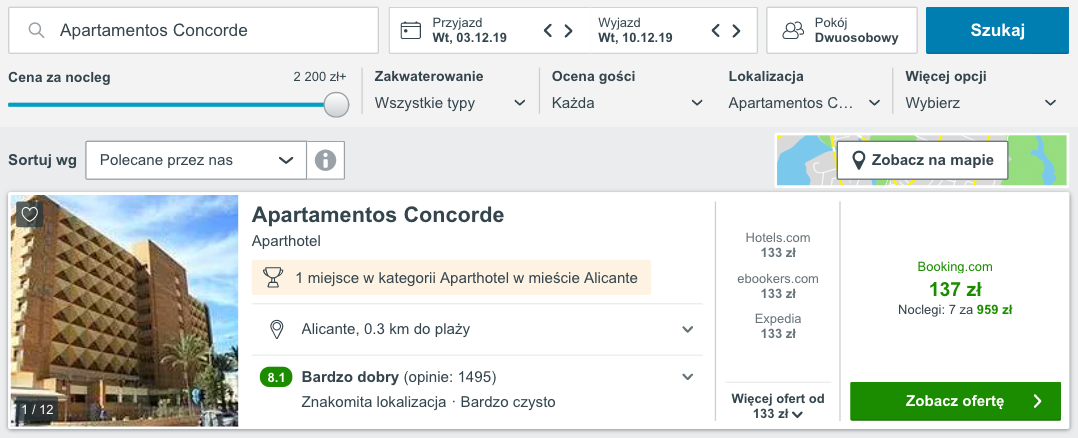Image resolution: width=1078 pixels, height=438 pixels.
Task: Click the info icon beside sort dropdown
Action: (324, 160)
